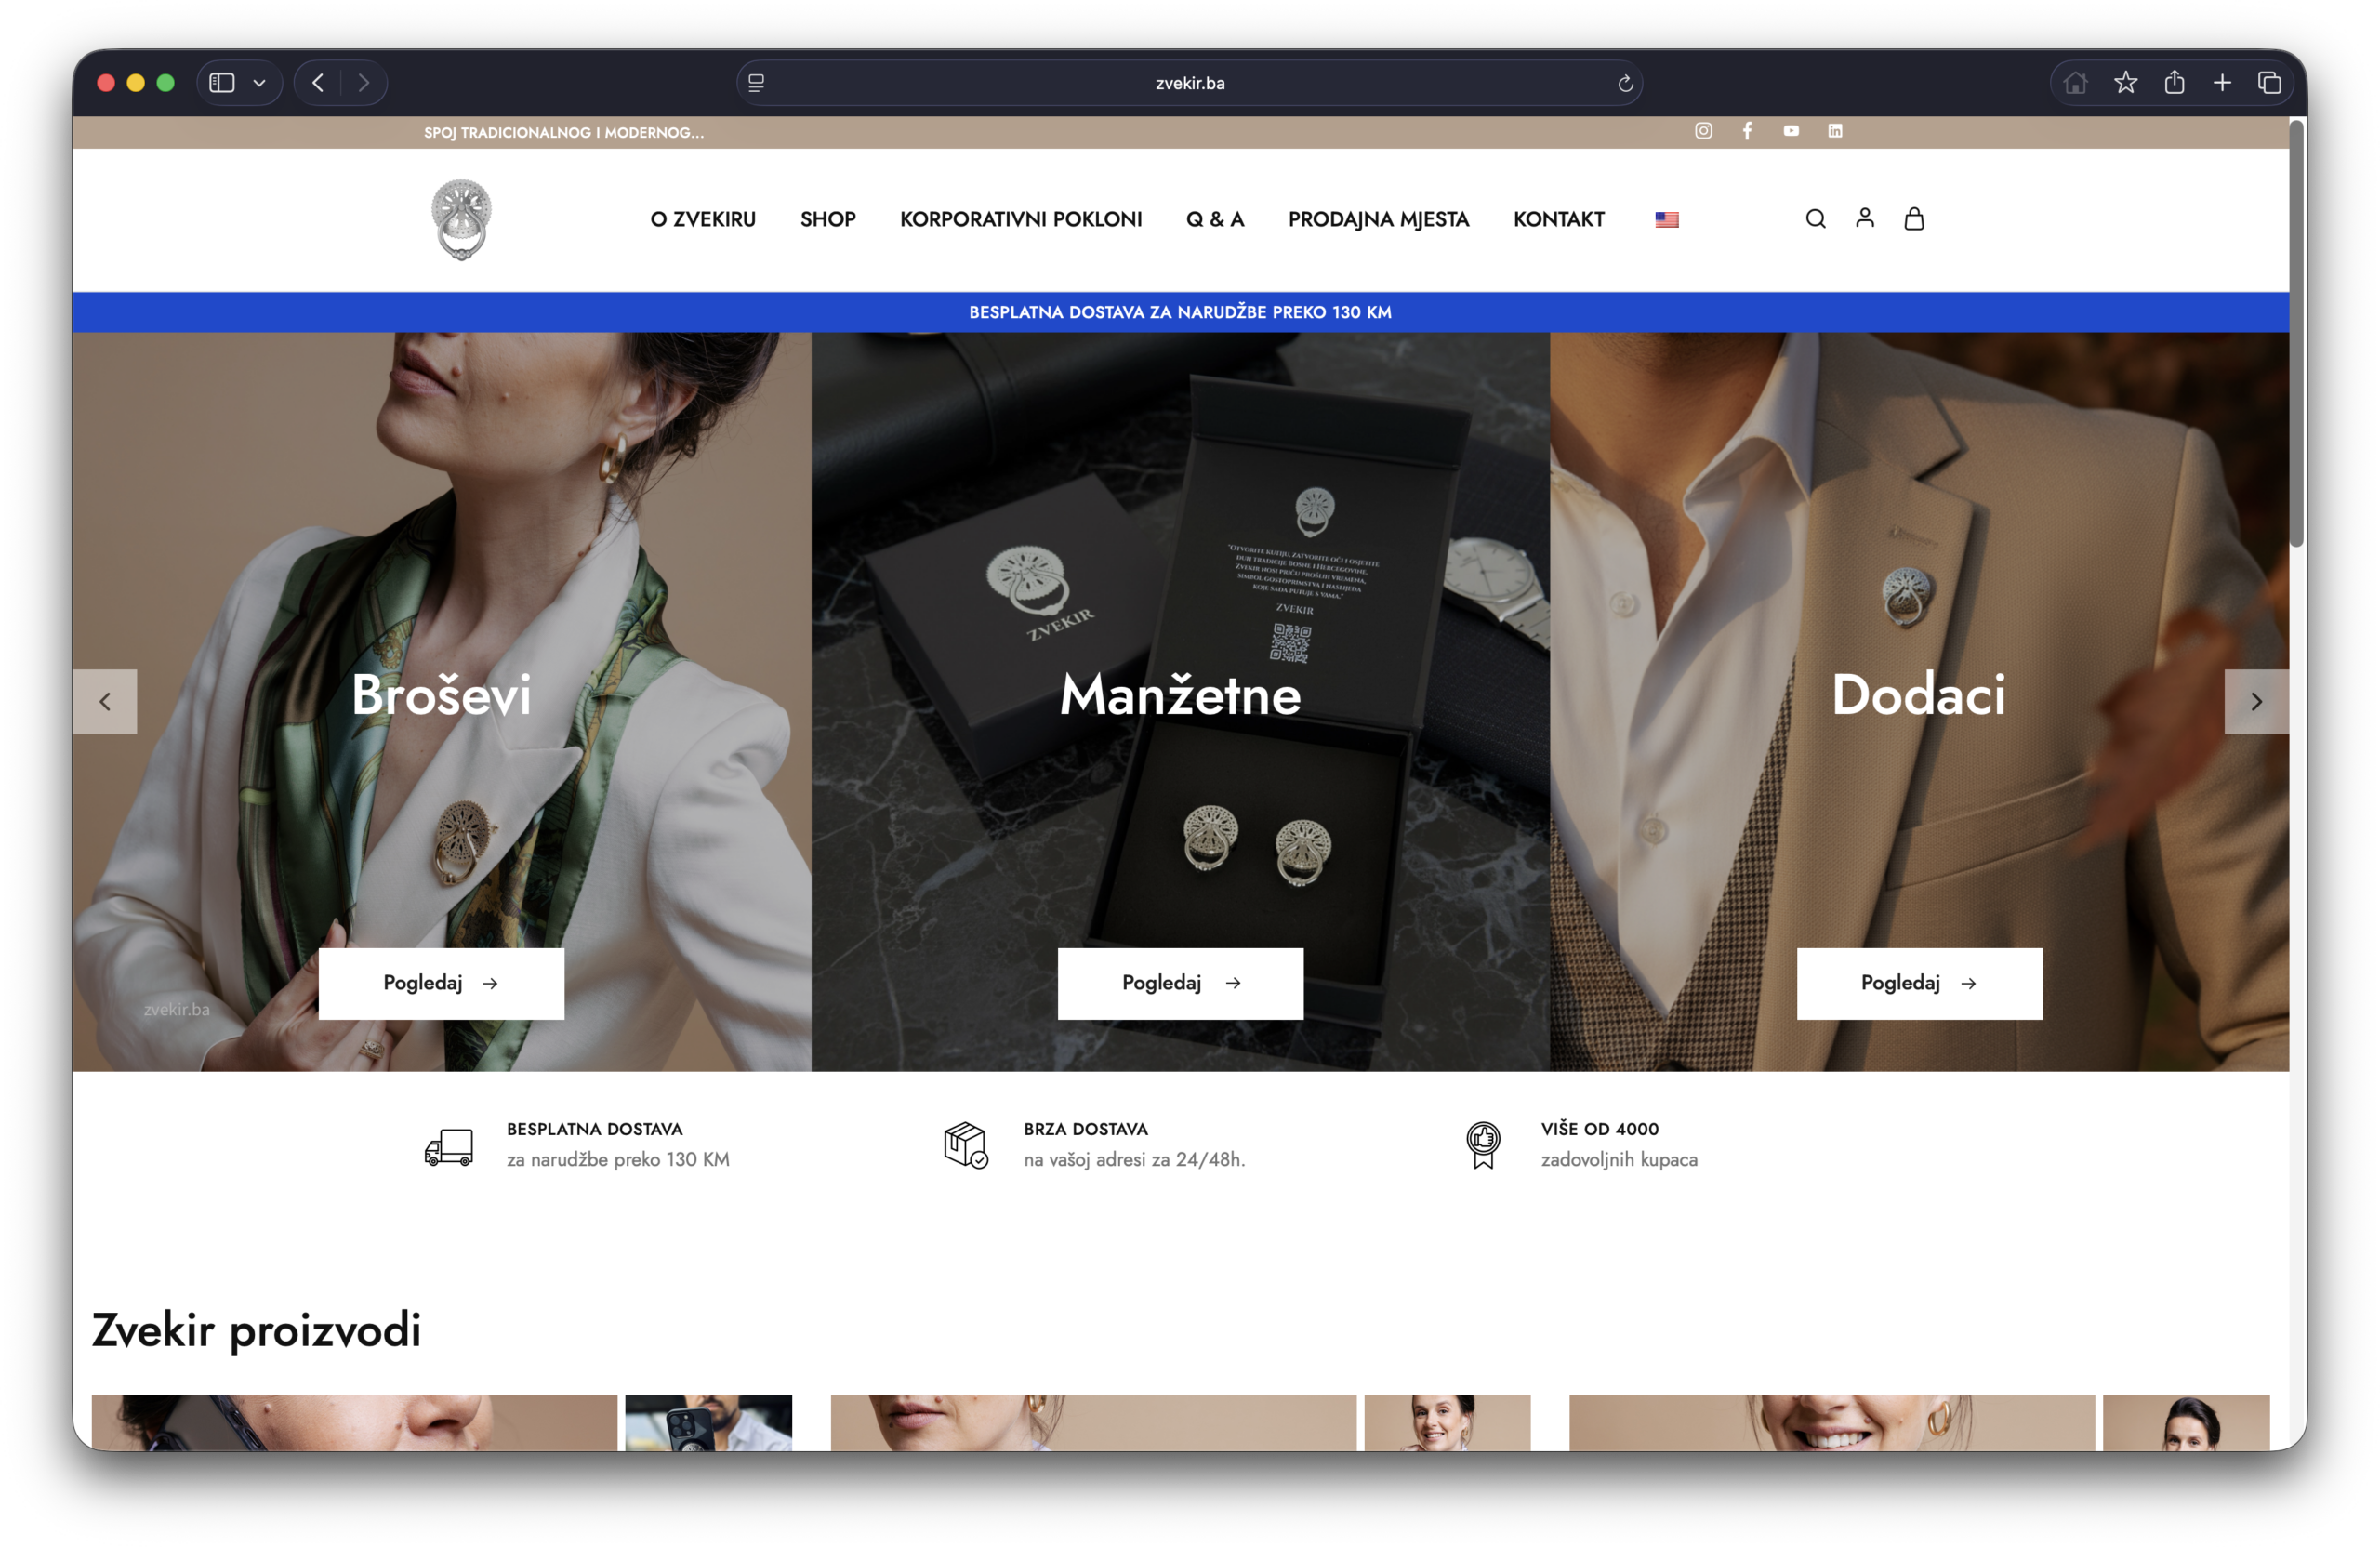This screenshot has height=1547, width=2380.
Task: Open the user account icon
Action: click(x=1864, y=218)
